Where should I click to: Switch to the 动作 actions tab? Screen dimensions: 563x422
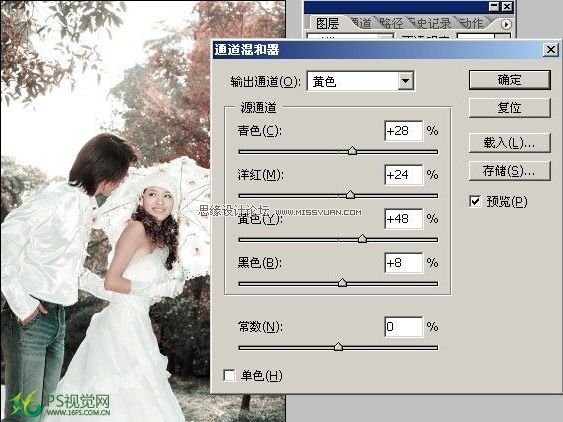pos(471,24)
